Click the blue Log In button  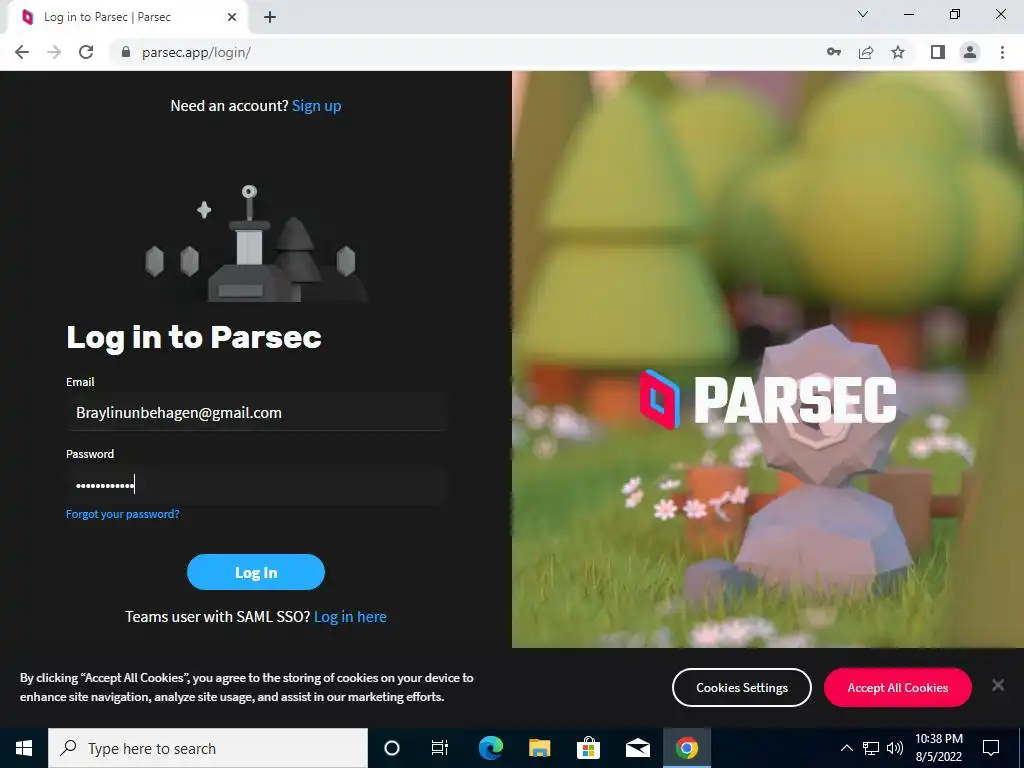click(256, 572)
